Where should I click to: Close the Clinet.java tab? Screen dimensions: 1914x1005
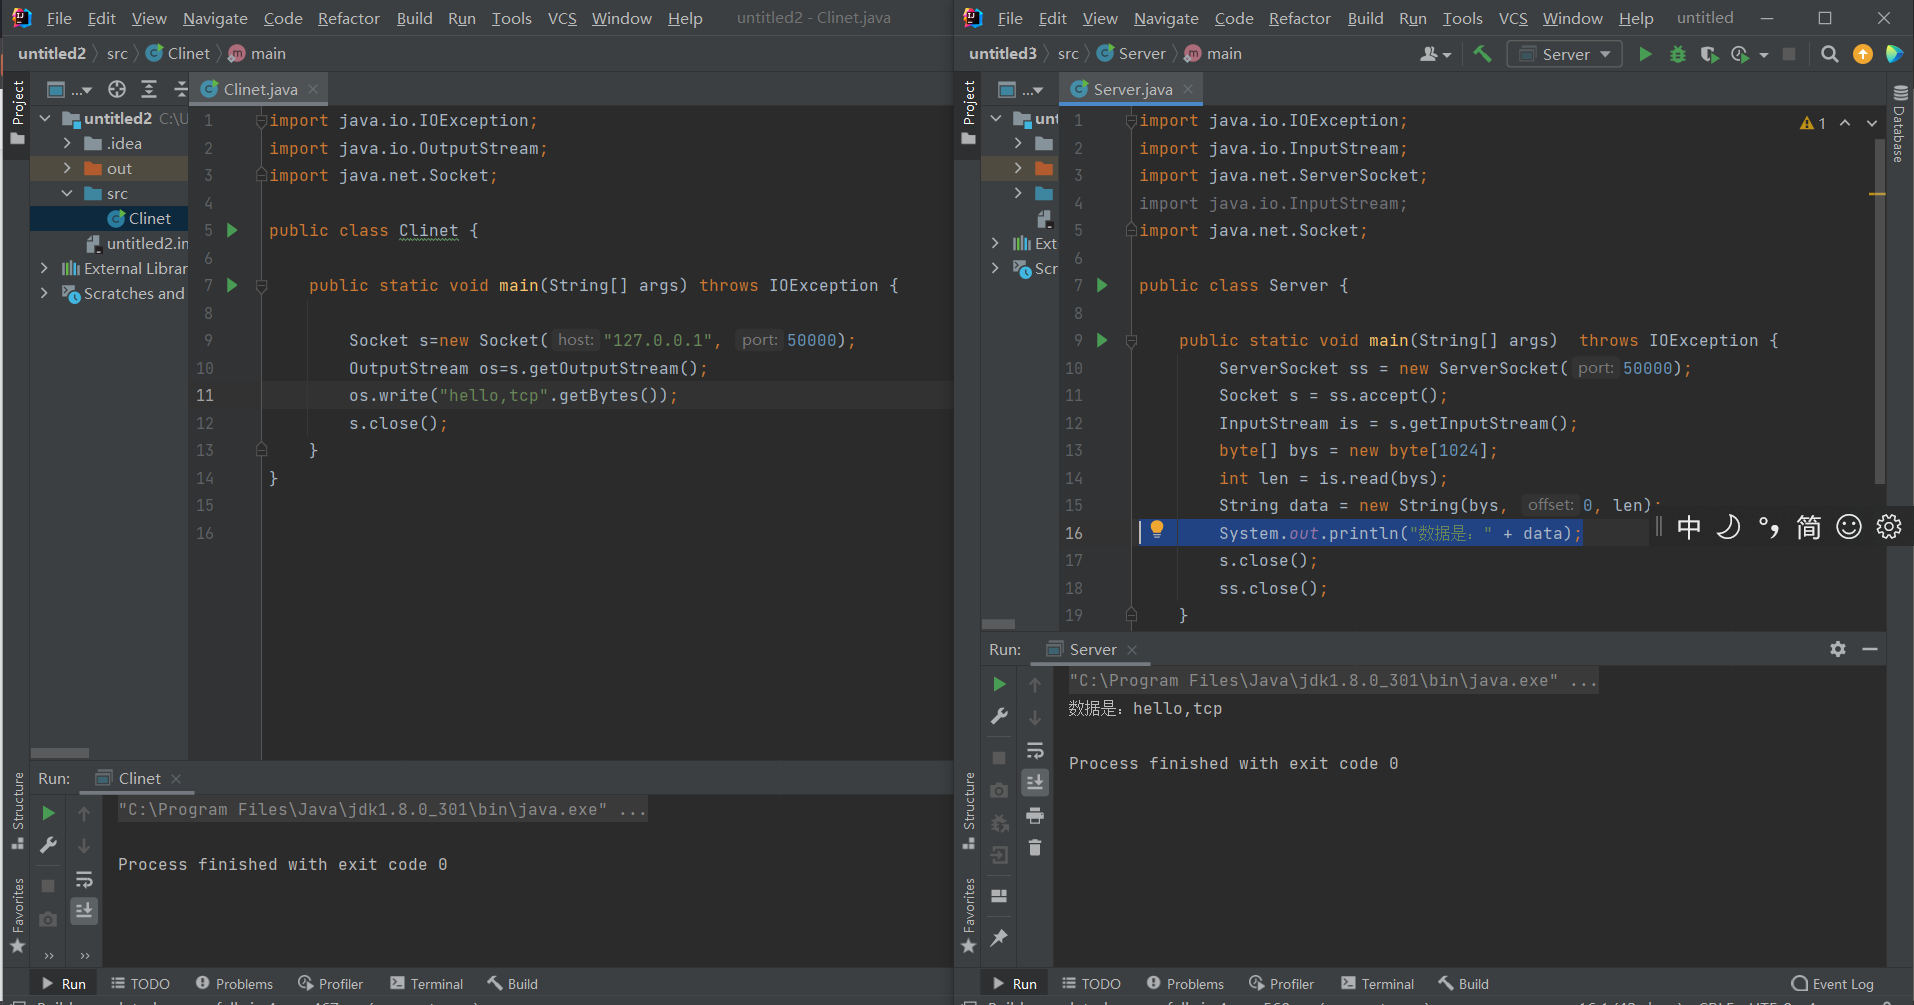(x=313, y=89)
